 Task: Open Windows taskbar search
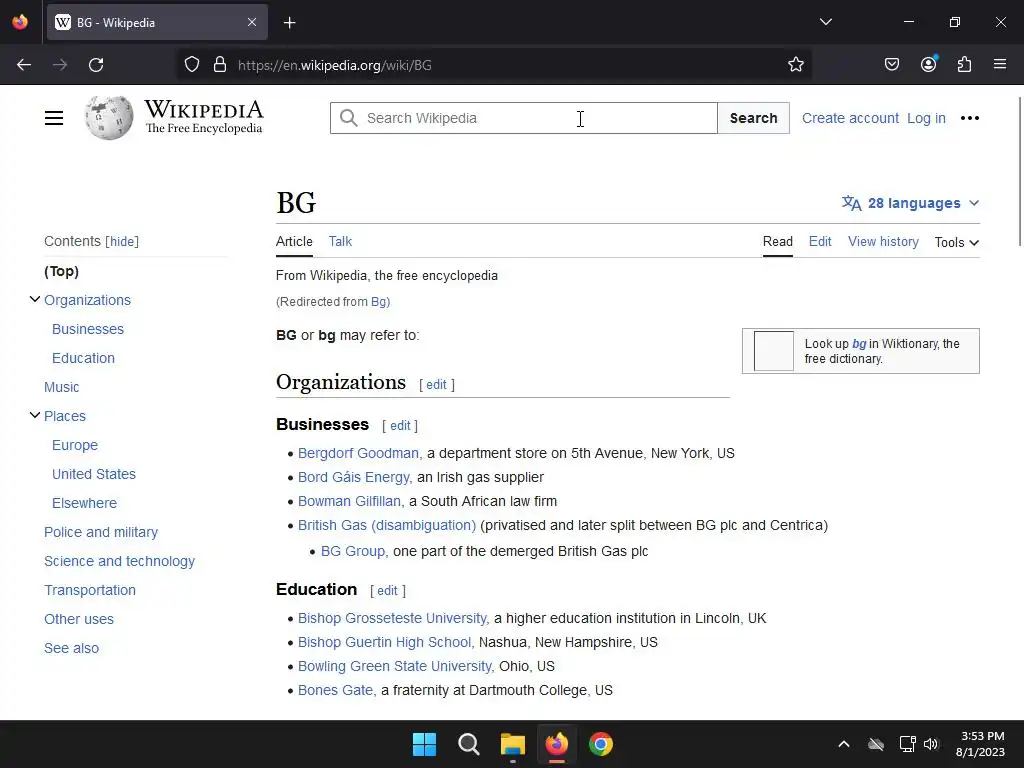click(468, 744)
